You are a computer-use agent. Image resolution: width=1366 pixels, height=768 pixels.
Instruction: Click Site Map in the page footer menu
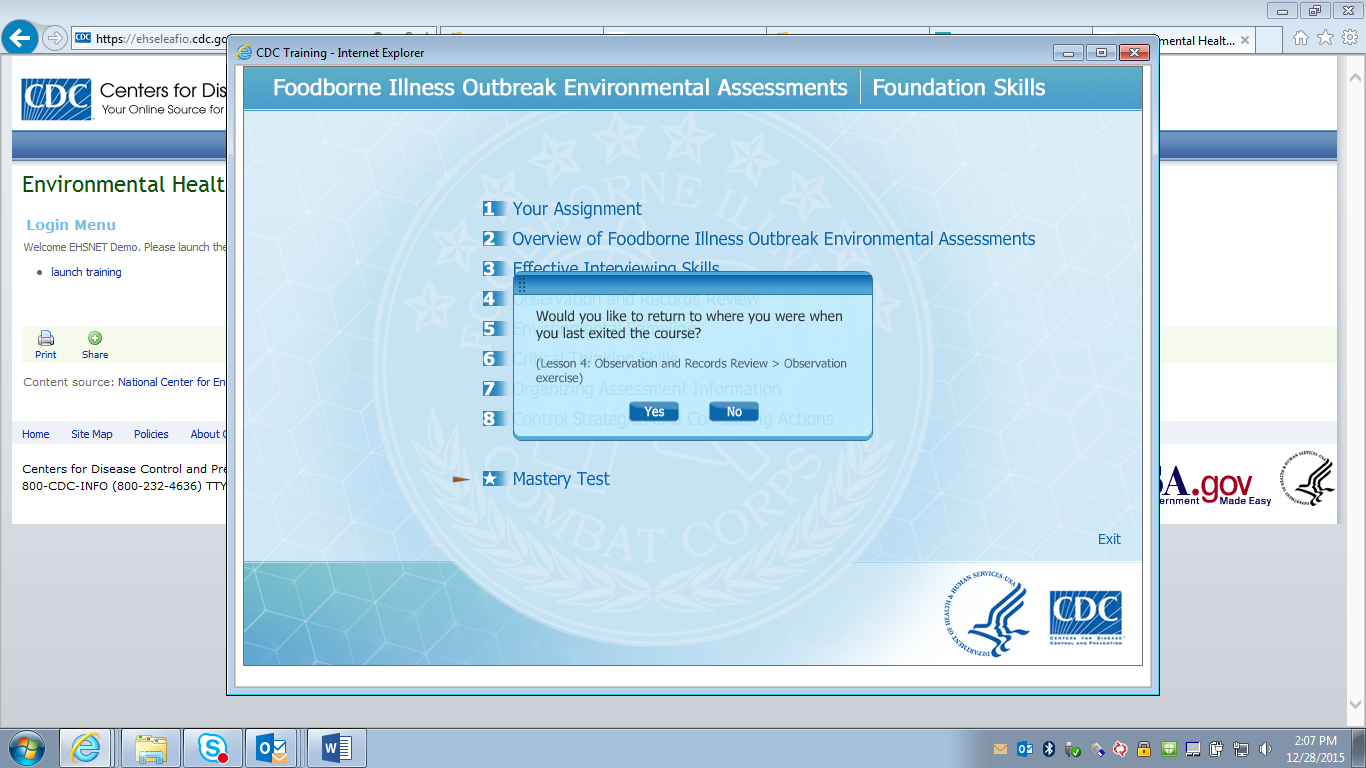[92, 434]
